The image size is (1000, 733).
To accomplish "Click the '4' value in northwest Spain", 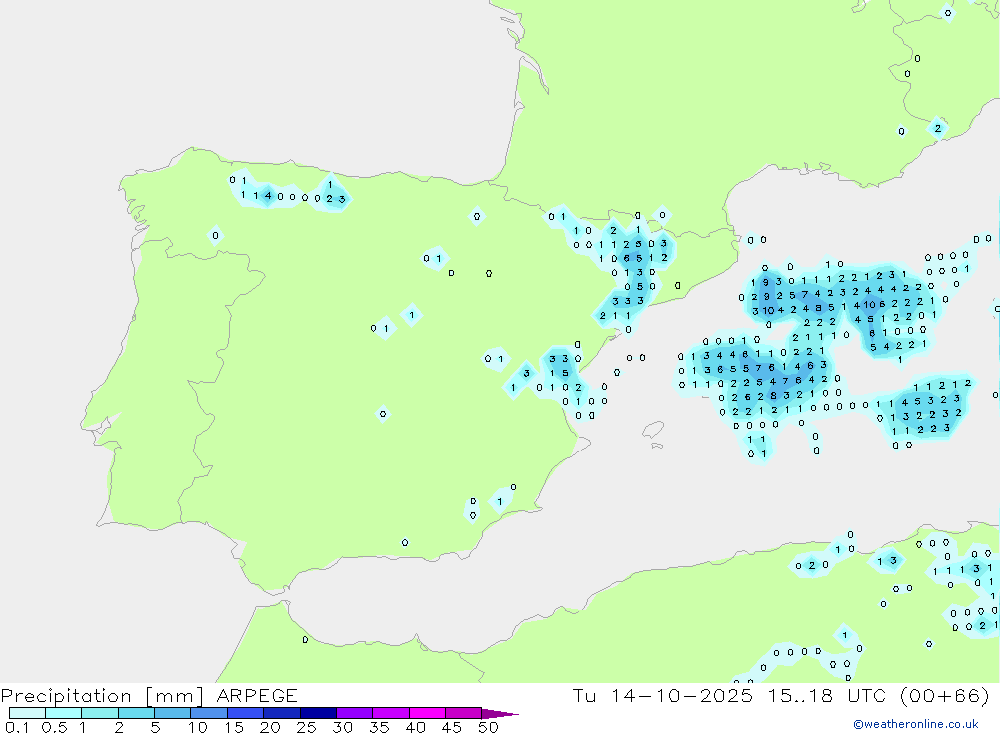I will point(268,196).
